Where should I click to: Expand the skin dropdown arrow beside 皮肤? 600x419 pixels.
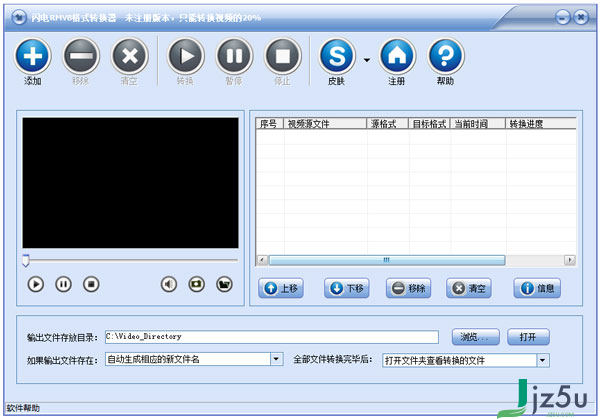[367, 60]
